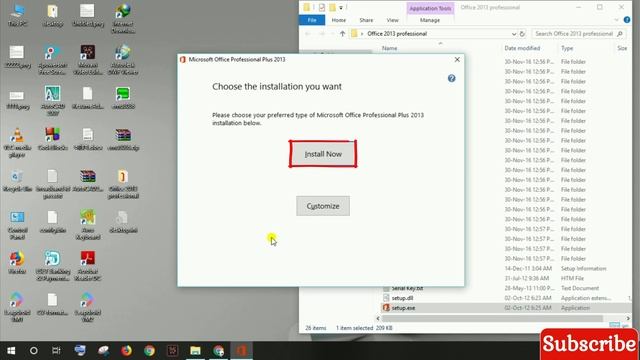The width and height of the screenshot is (640, 360).
Task: Go up one folder with the up arrow
Action: pyautogui.click(x=342, y=34)
